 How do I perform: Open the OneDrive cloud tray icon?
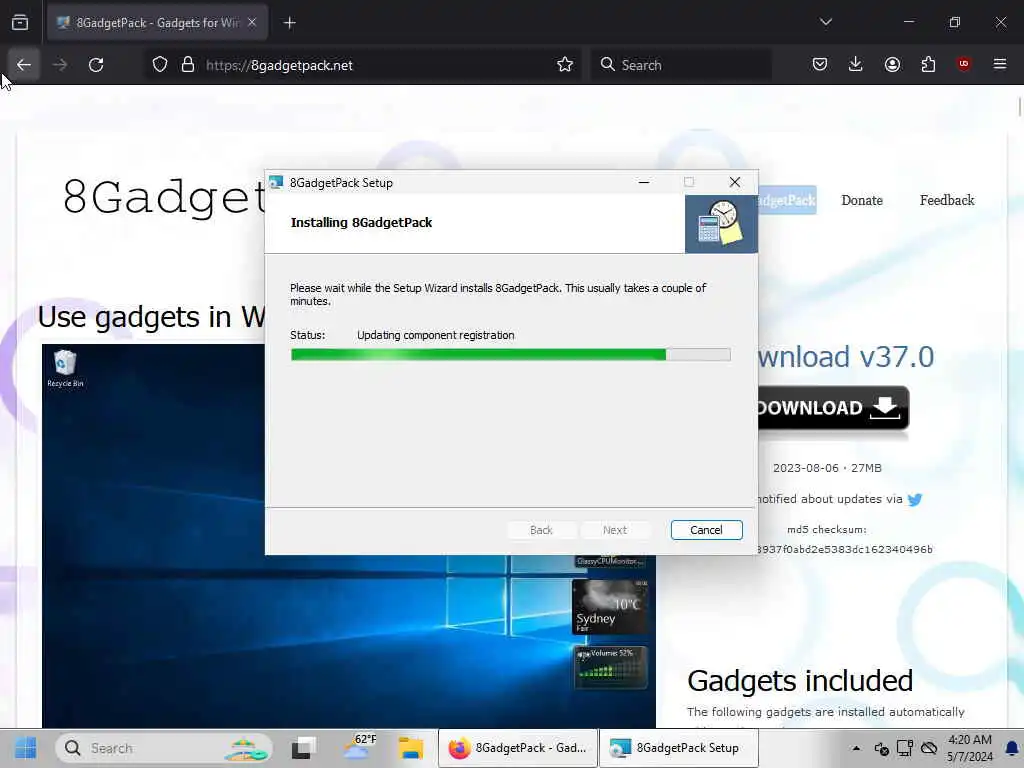[929, 748]
